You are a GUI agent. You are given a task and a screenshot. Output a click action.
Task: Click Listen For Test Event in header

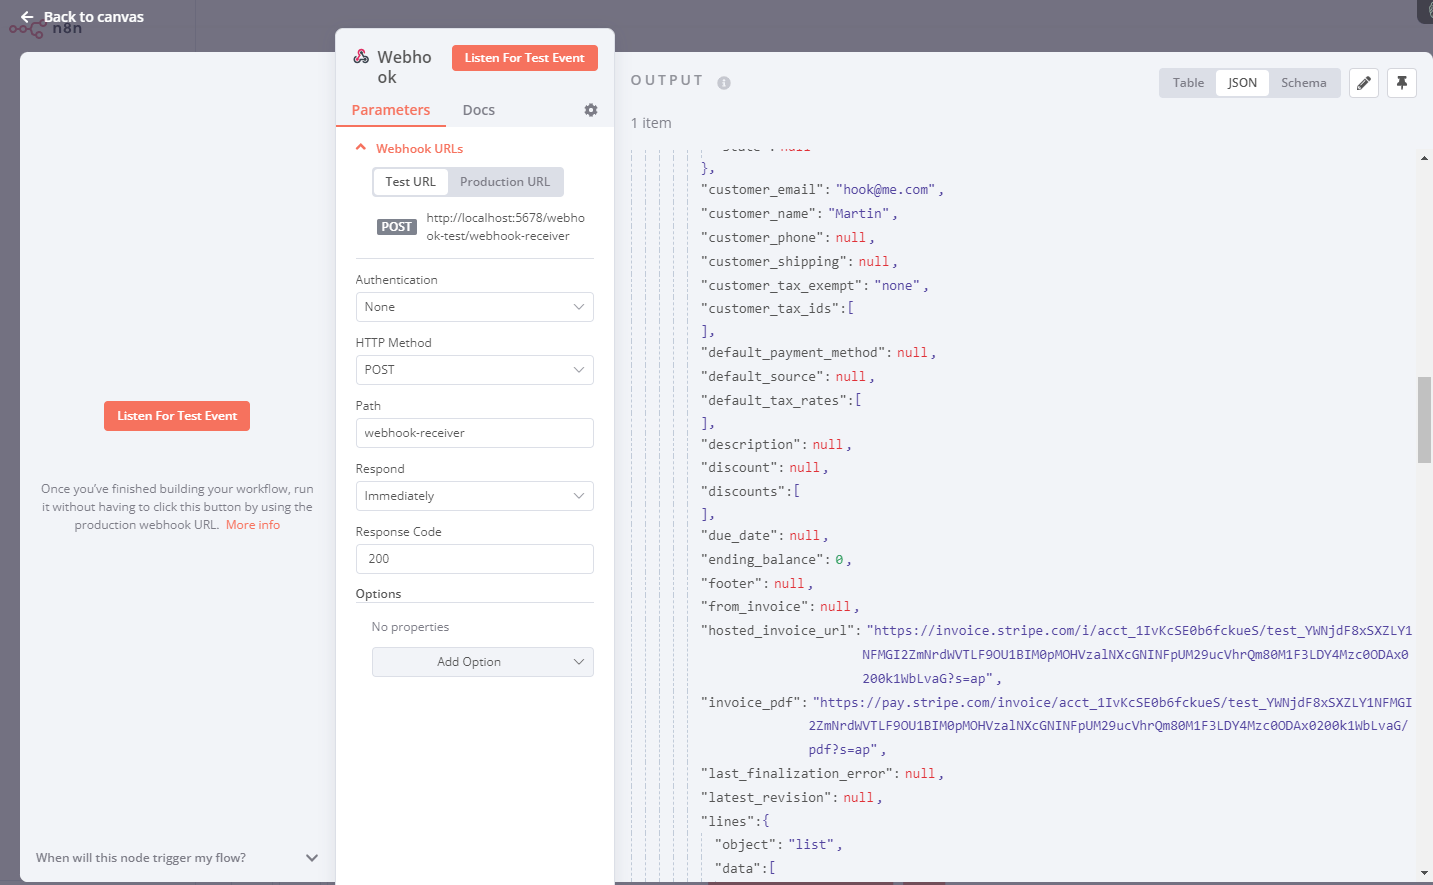524,58
